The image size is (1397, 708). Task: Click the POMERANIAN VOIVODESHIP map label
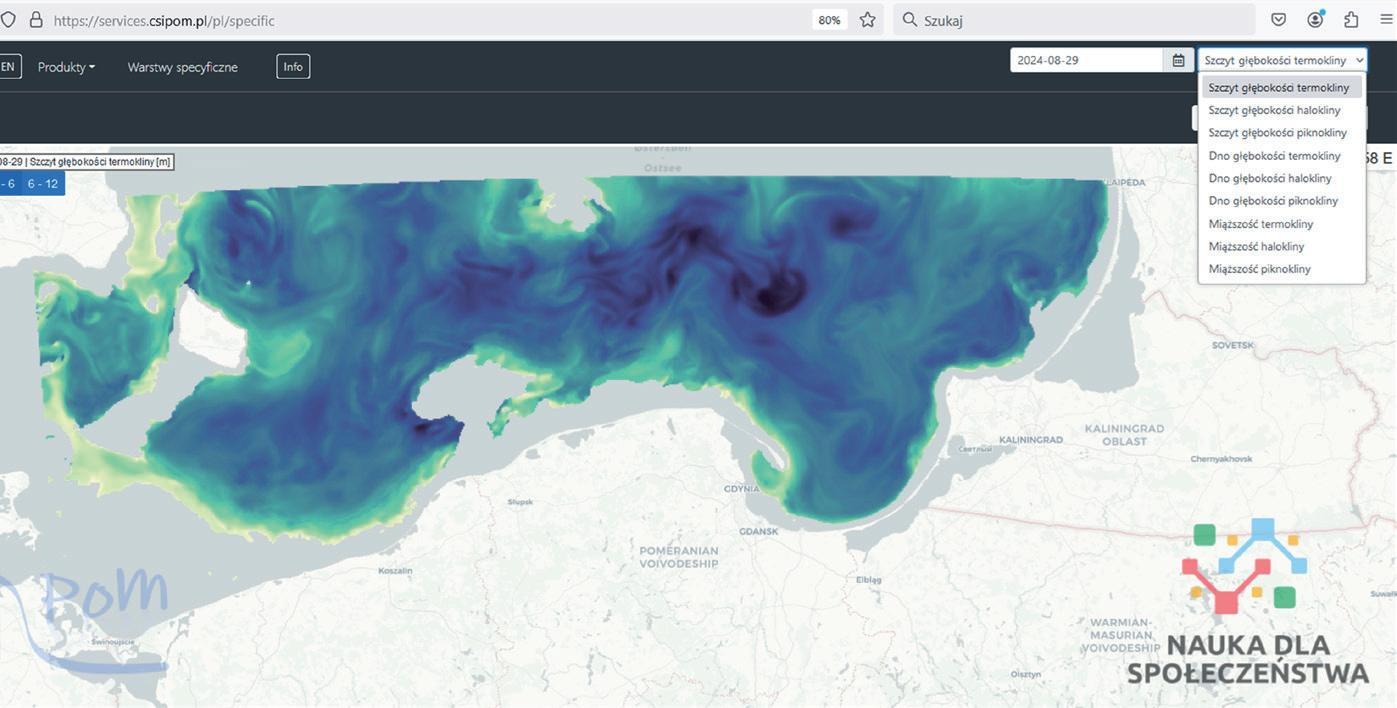[x=679, y=557]
